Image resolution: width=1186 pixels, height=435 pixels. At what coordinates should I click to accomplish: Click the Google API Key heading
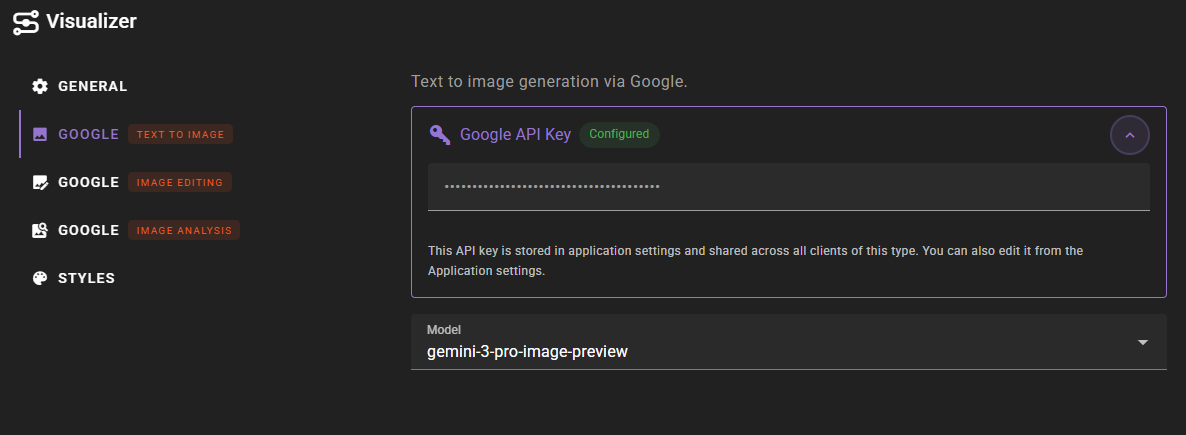pos(515,135)
